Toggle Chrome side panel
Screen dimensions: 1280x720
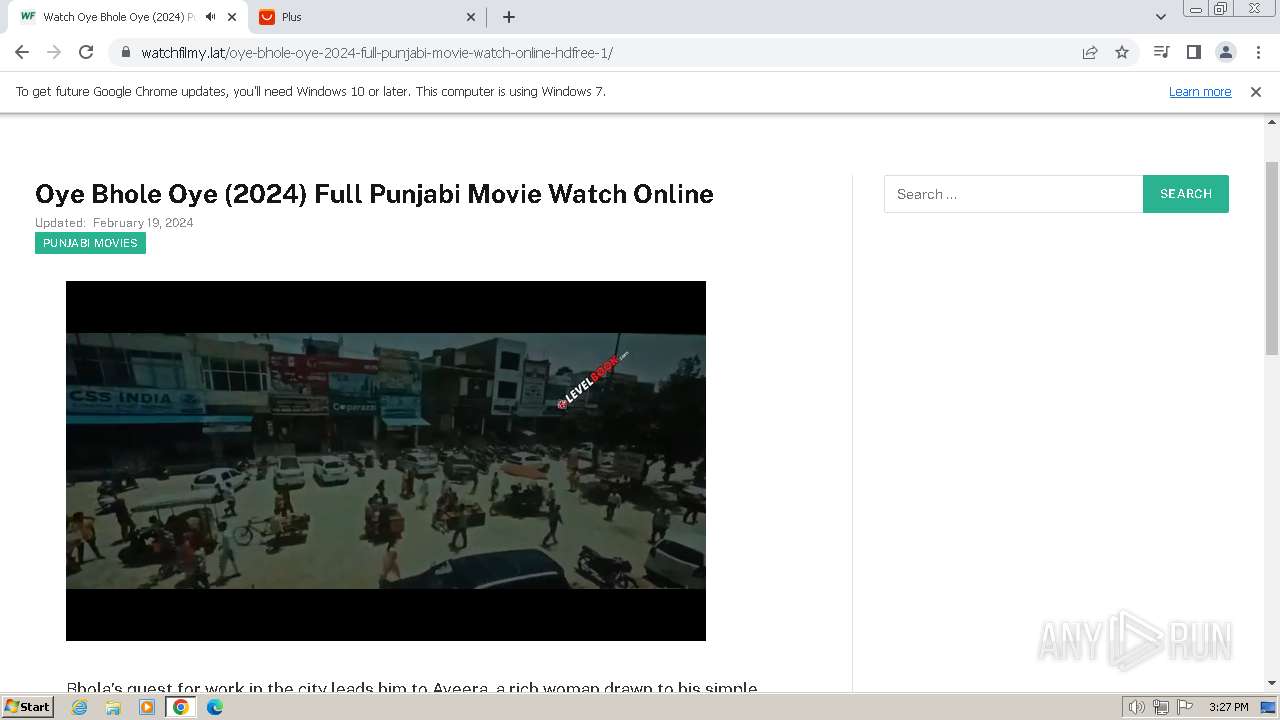pyautogui.click(x=1193, y=52)
